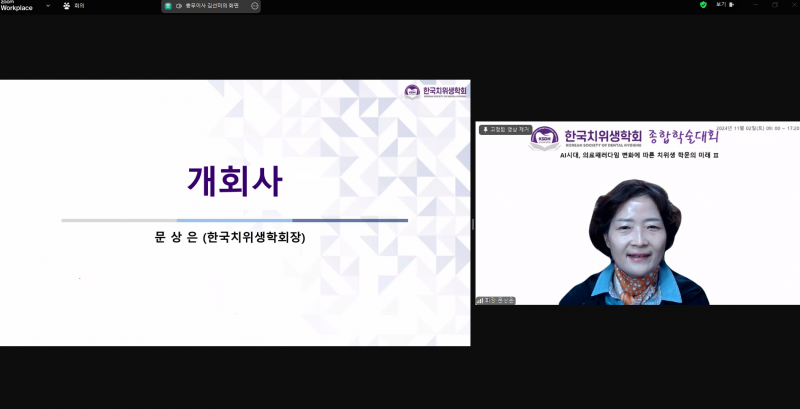Click the divider handle between slide and video

473,225
